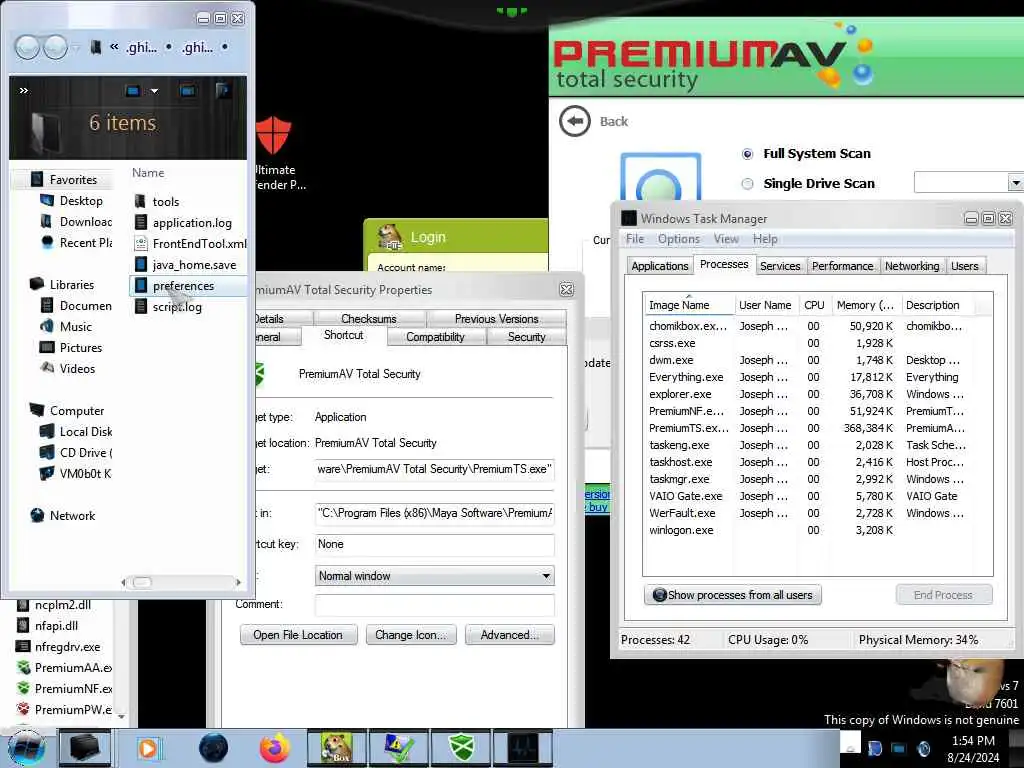Switch to Users tab in Task Manager
Viewport: 1024px width, 768px height.
[x=965, y=266]
